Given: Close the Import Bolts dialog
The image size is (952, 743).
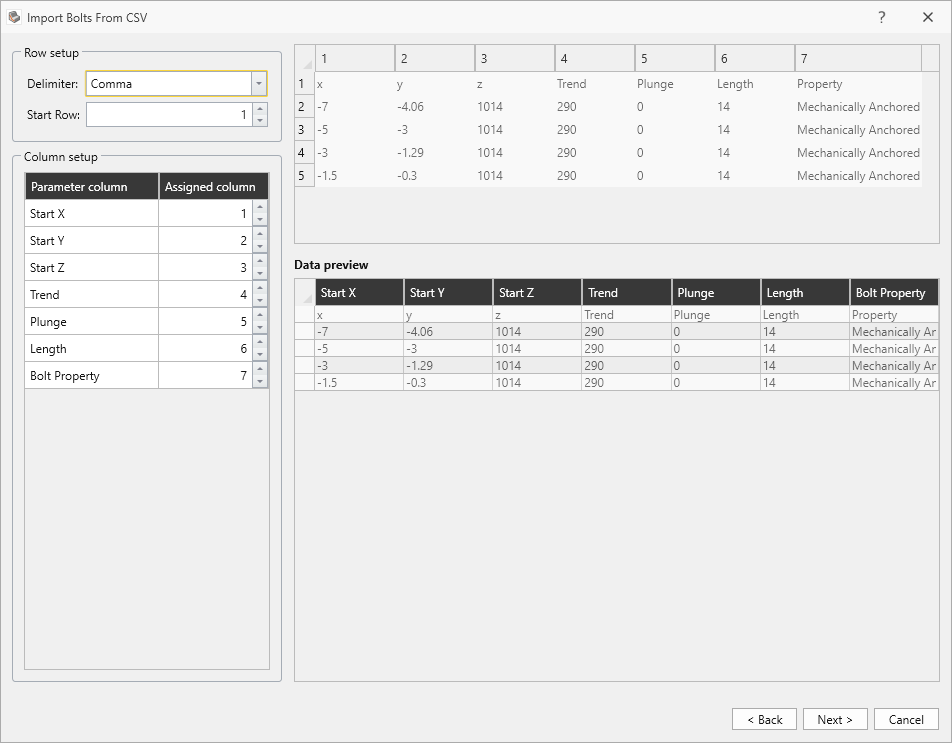Looking at the screenshot, I should tap(928, 18).
